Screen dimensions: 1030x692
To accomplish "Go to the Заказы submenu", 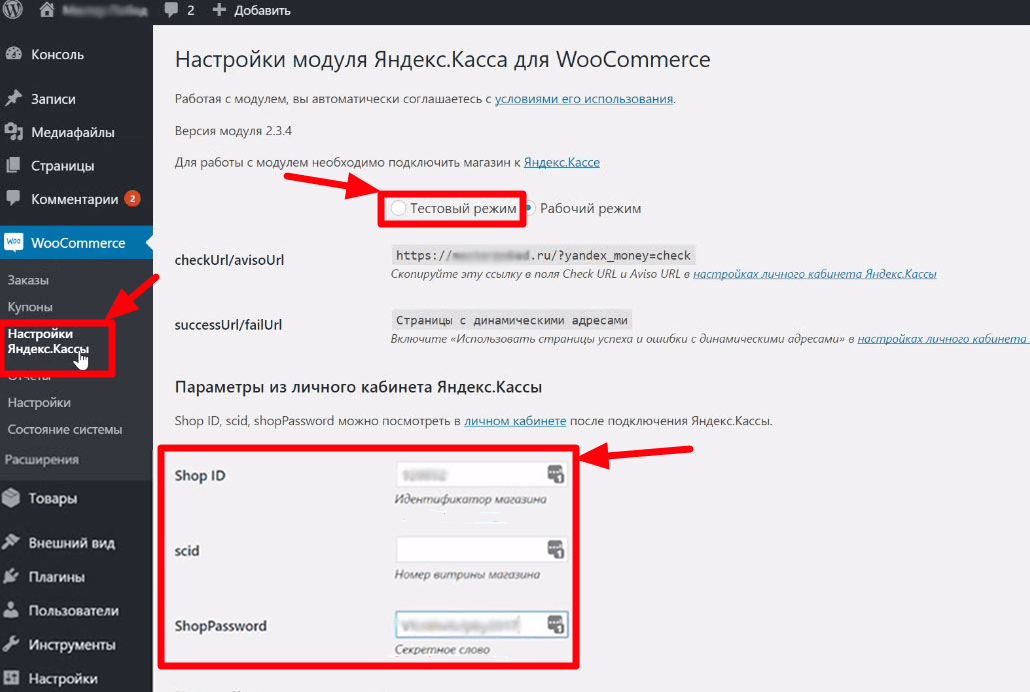I will pos(28,280).
